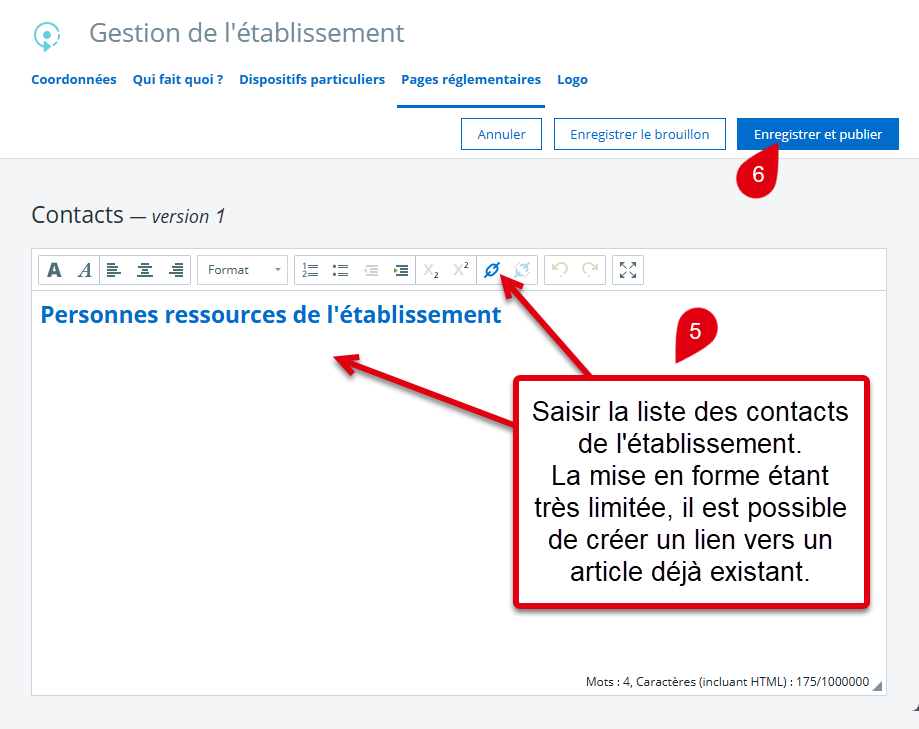Decrease indent of the paragraph

[x=371, y=270]
